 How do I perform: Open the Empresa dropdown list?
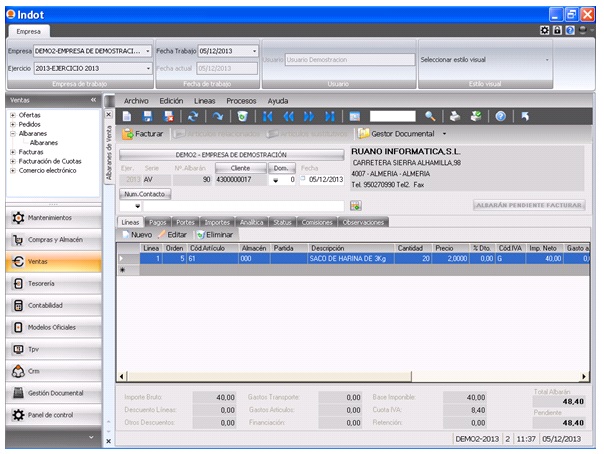click(x=148, y=50)
